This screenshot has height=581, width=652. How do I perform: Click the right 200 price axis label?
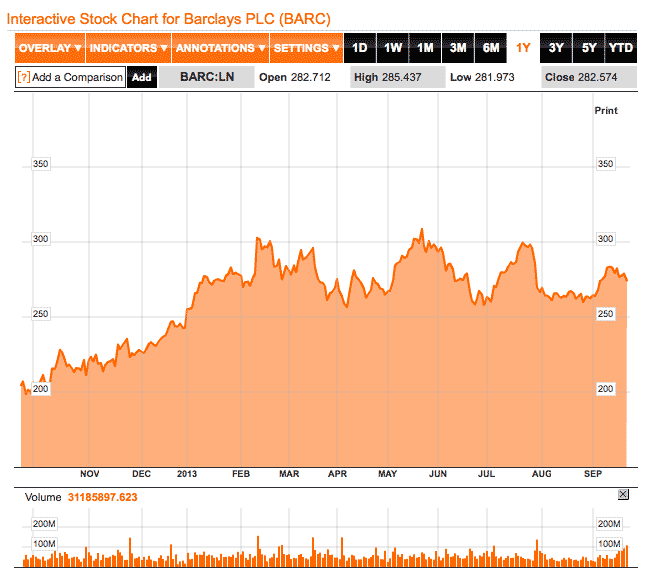coord(605,389)
